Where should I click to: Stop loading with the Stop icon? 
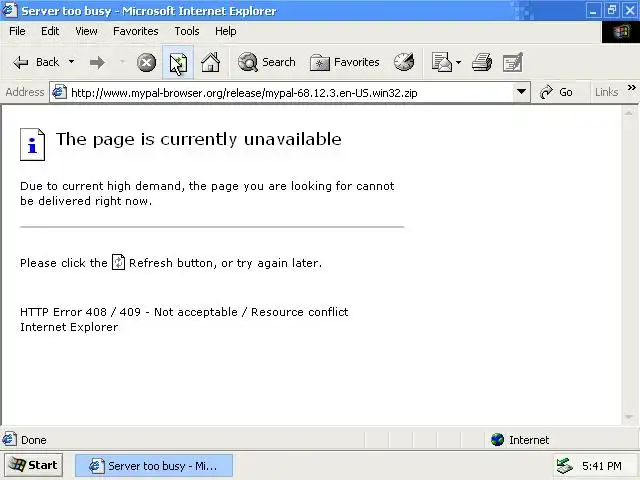click(146, 62)
